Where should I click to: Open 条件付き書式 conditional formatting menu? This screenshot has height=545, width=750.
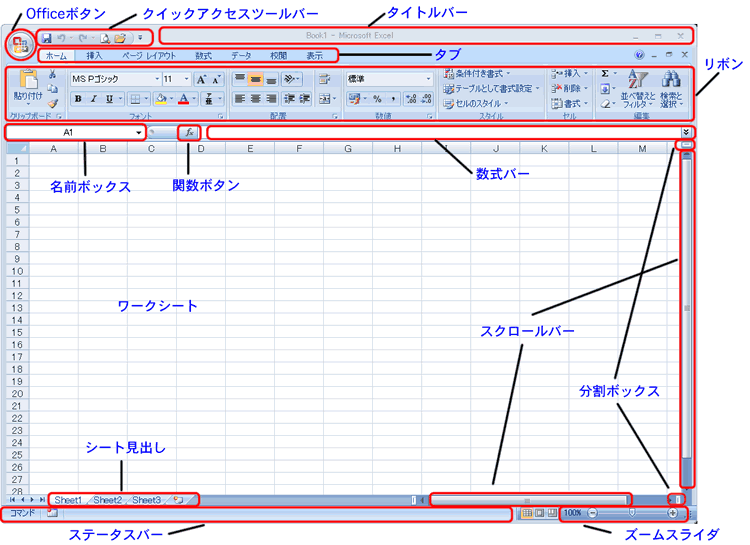(477, 74)
